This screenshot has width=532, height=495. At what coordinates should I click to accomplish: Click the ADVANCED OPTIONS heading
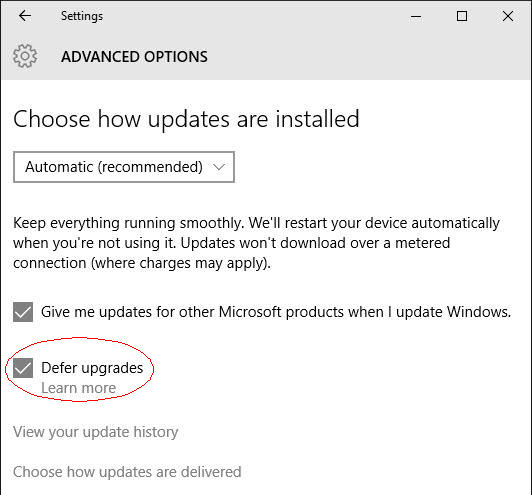point(134,57)
